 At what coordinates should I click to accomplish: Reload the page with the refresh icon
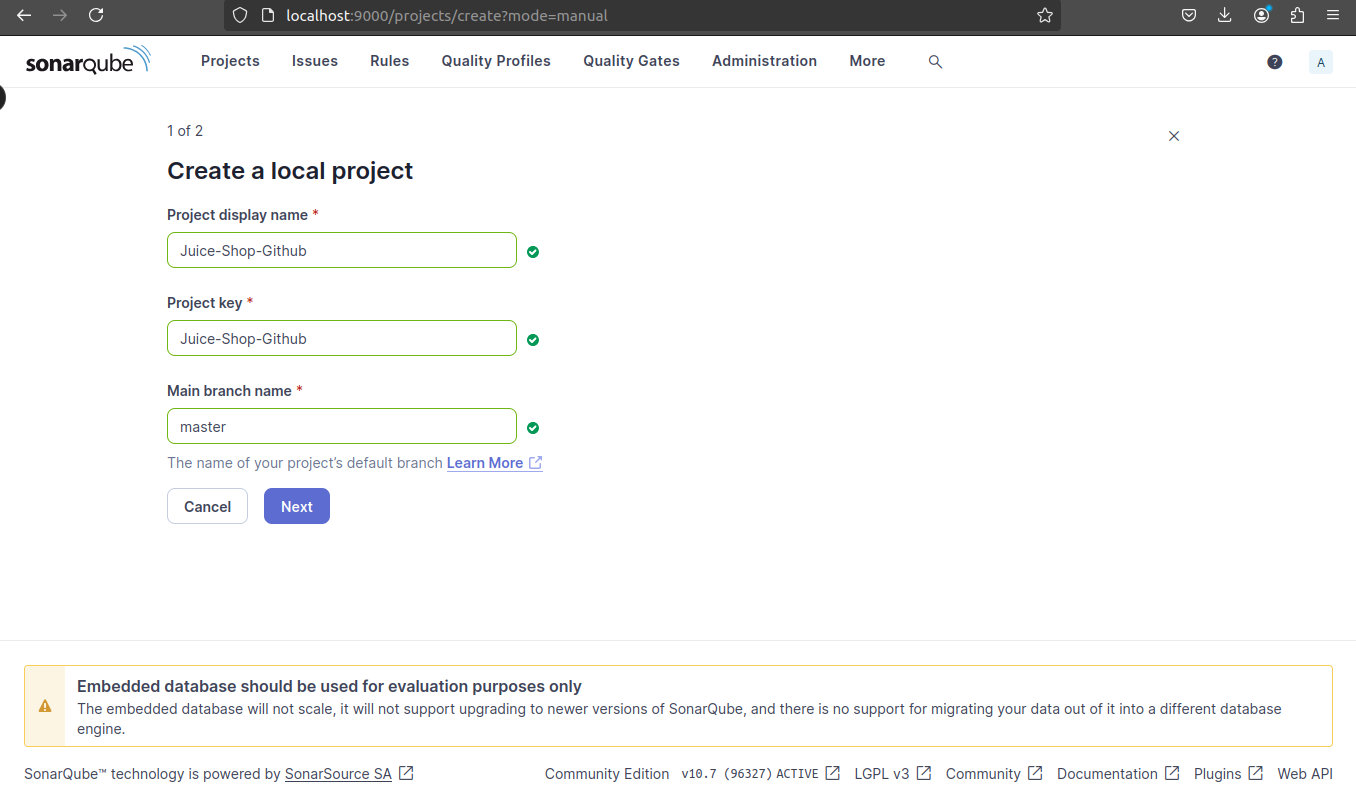point(96,15)
